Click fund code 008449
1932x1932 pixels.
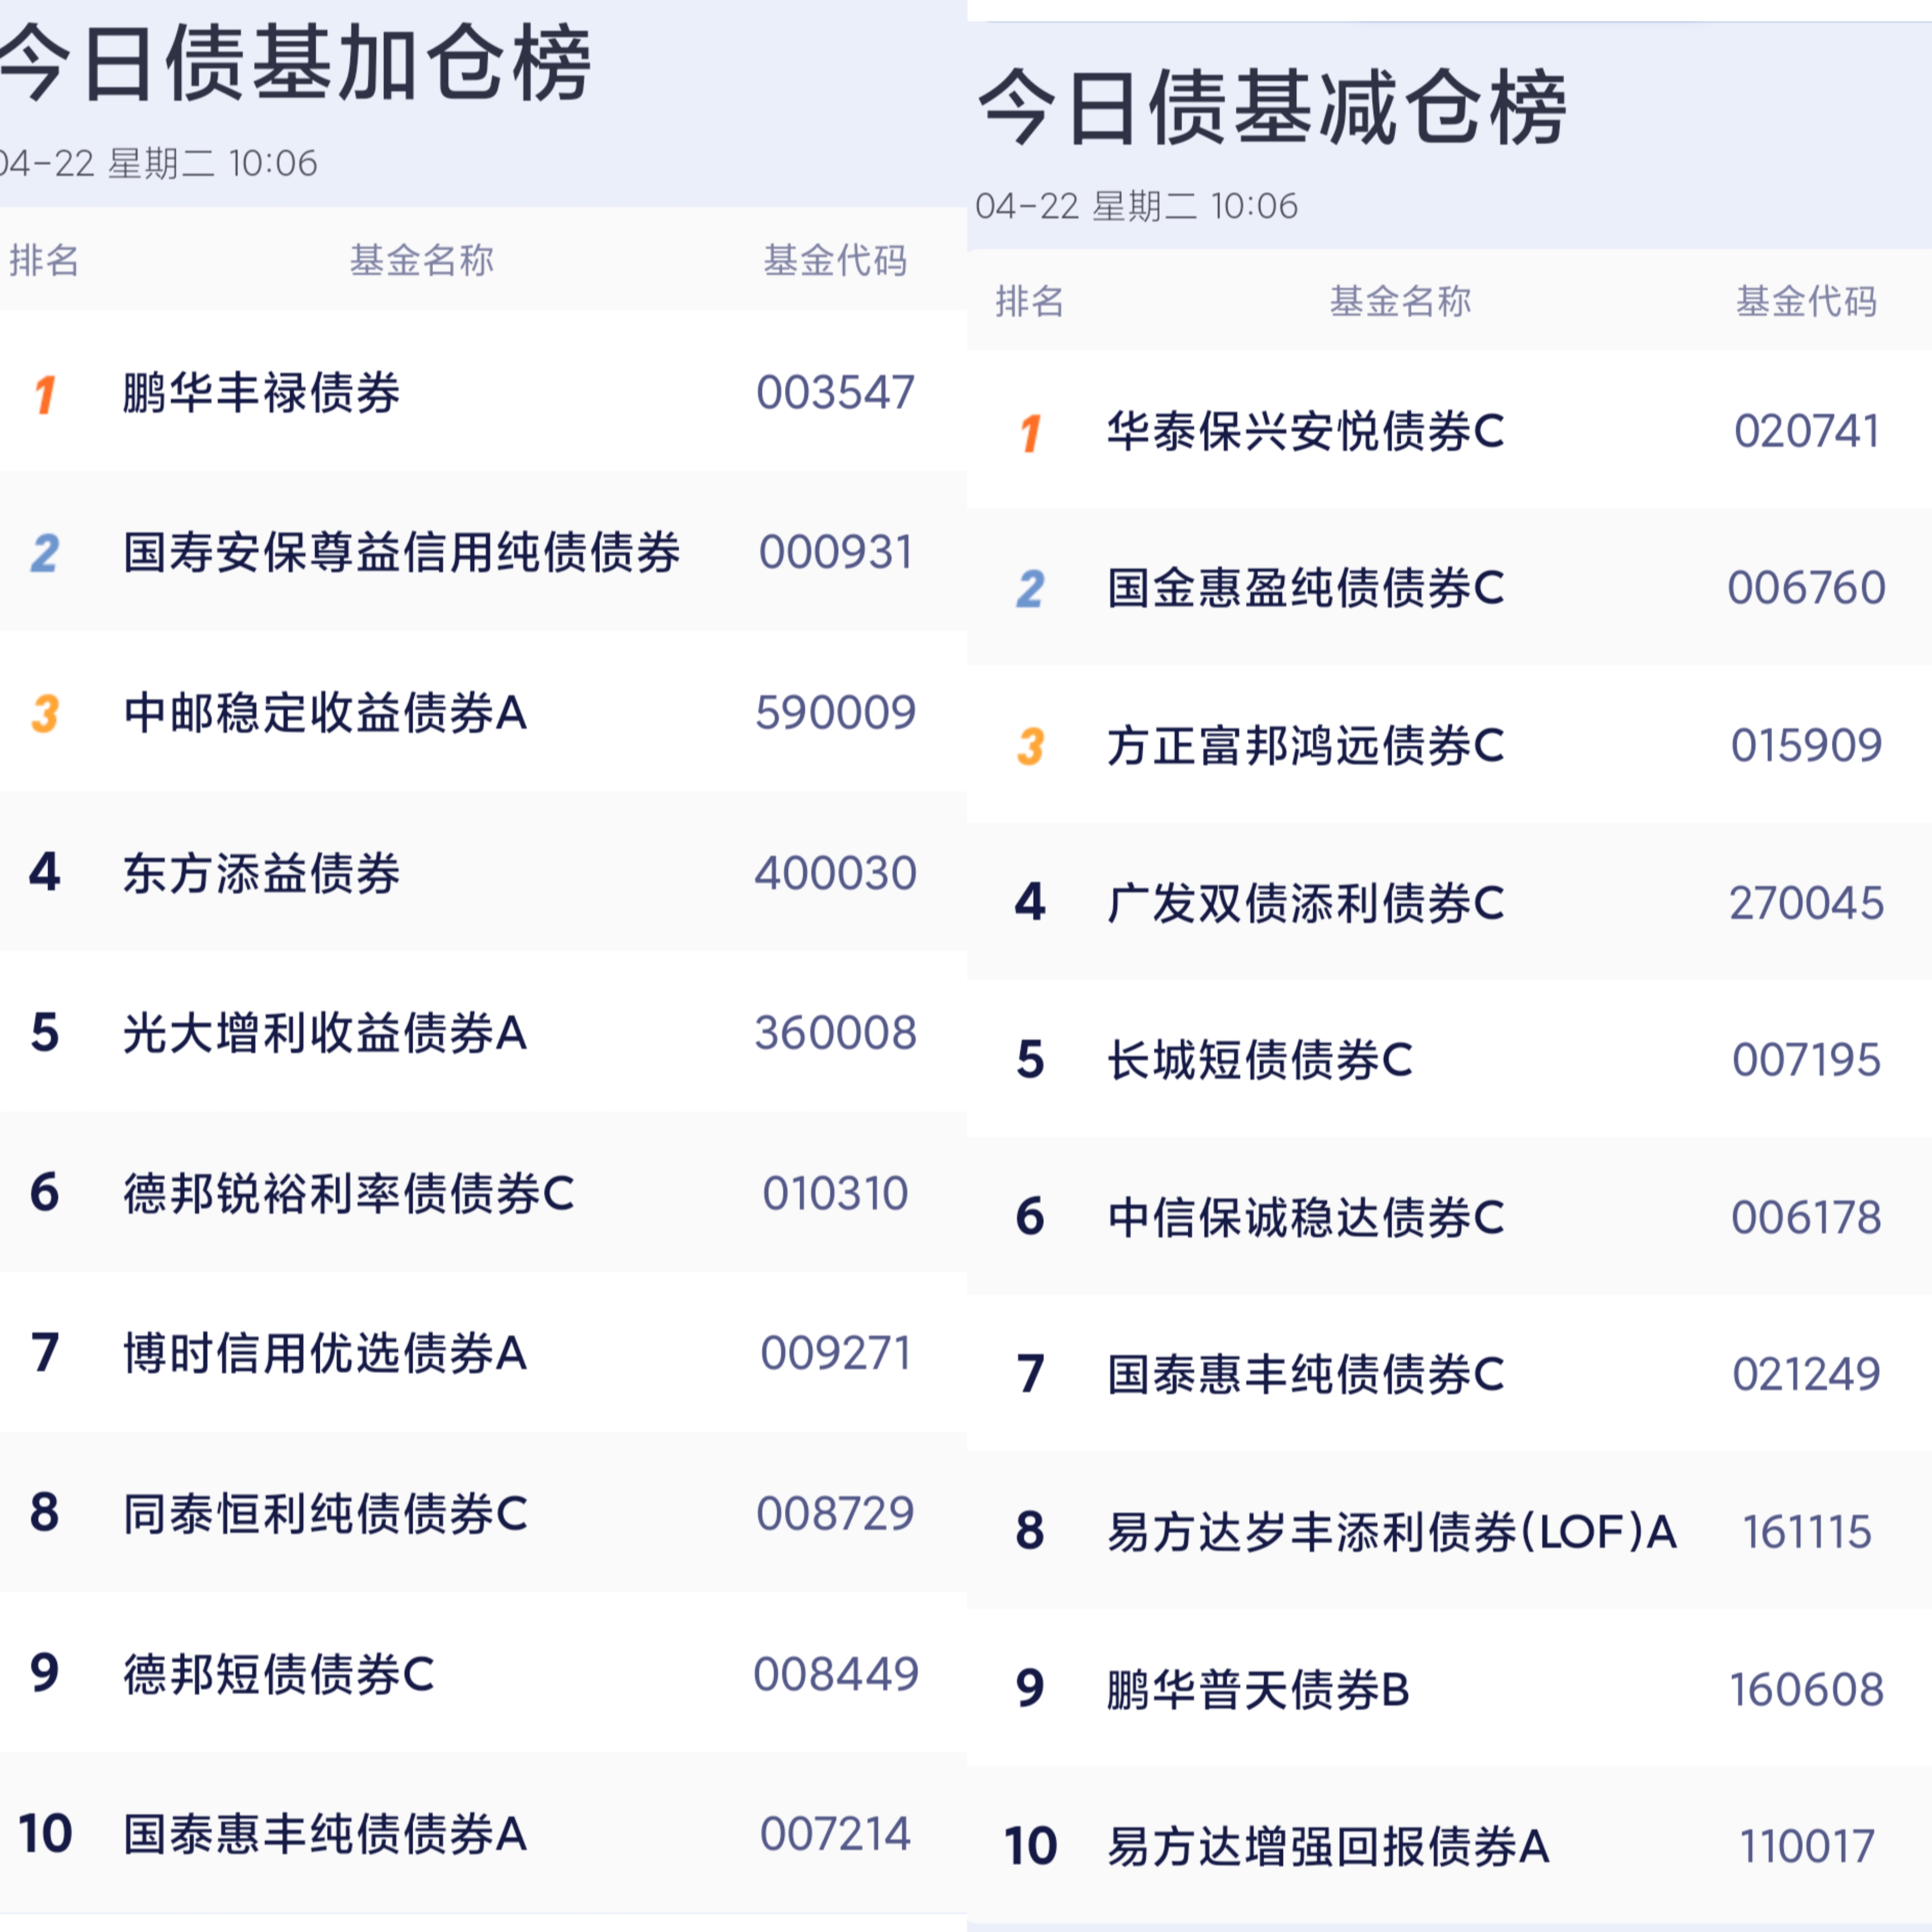tap(835, 1674)
